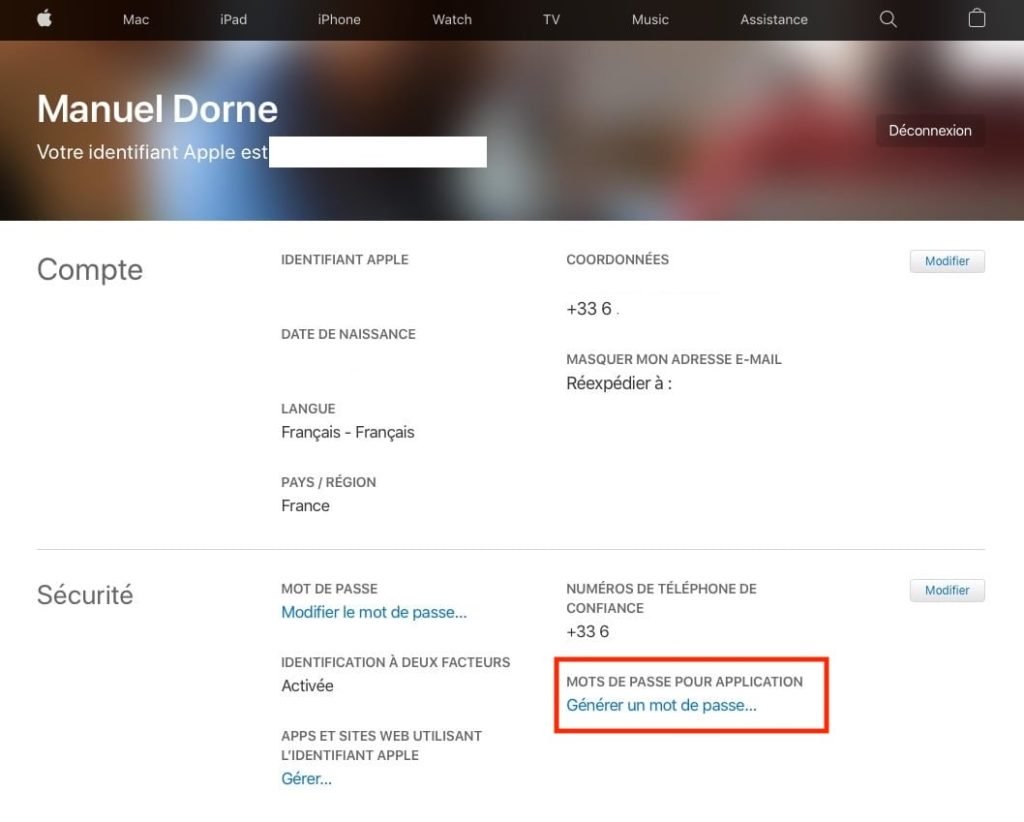Open the shopping bag icon
The height and width of the screenshot is (822, 1024).
click(x=976, y=18)
